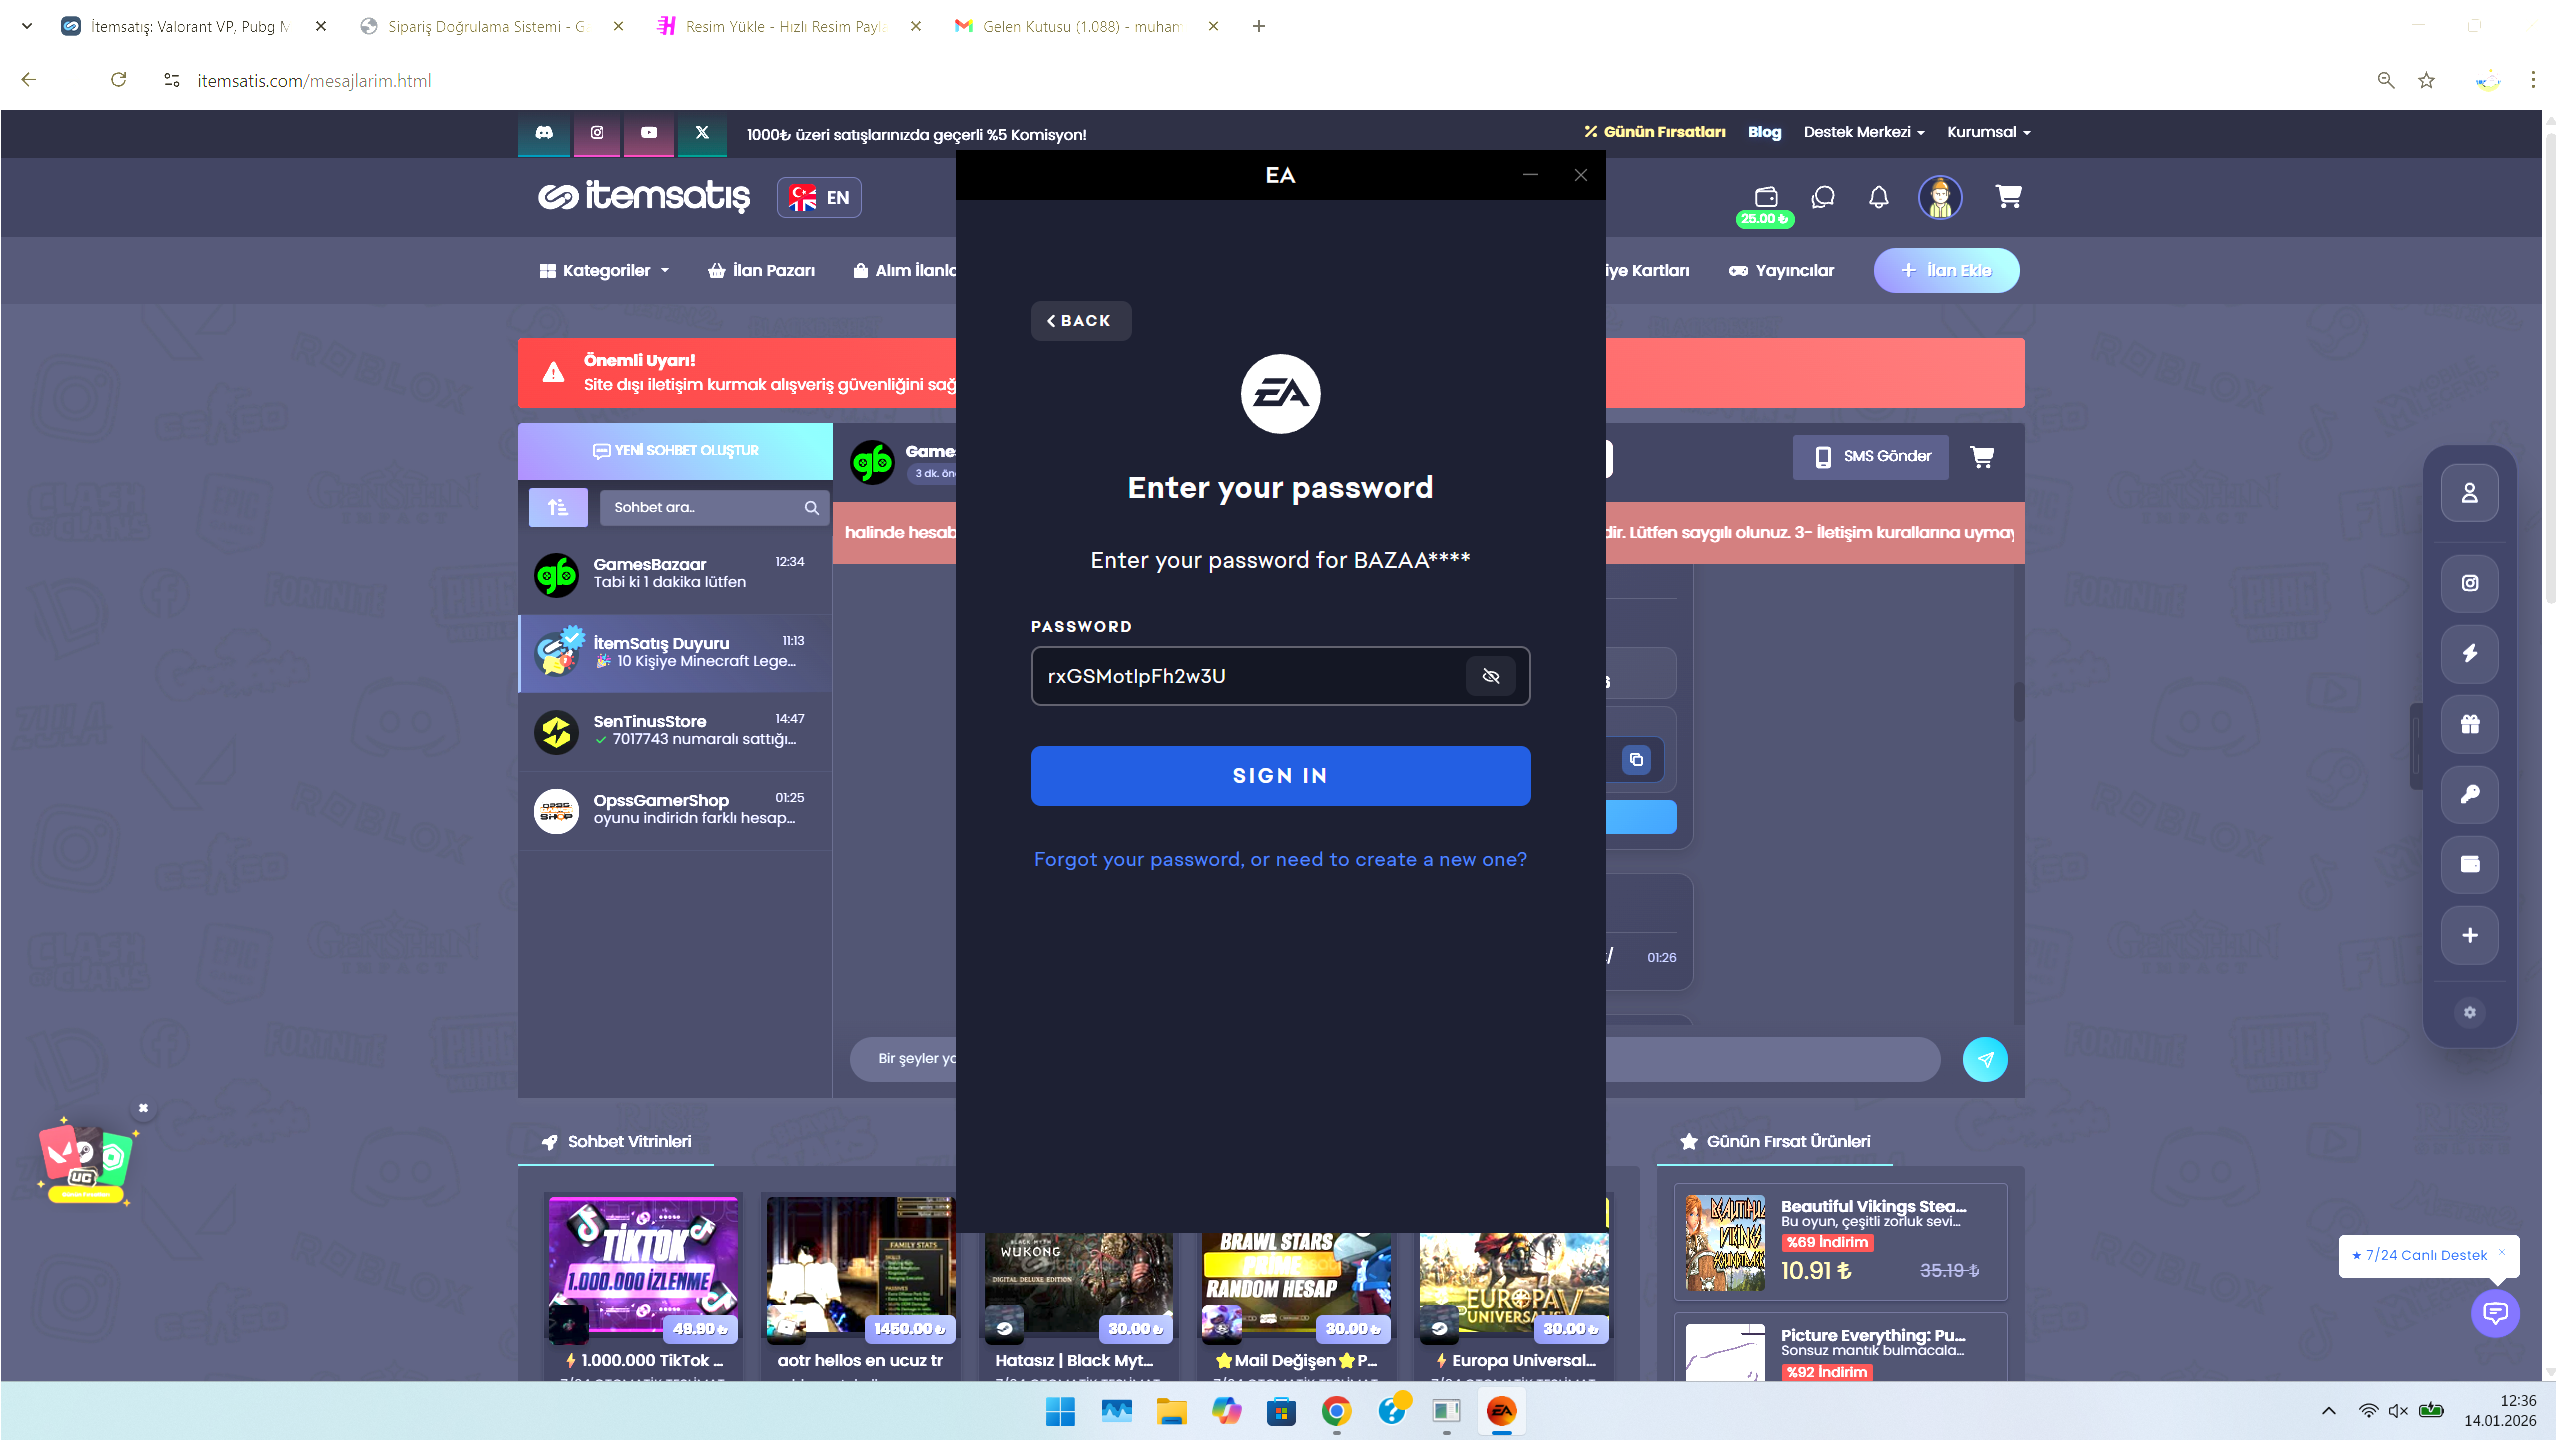Reload the browser page
The image size is (2557, 1441).
[119, 80]
